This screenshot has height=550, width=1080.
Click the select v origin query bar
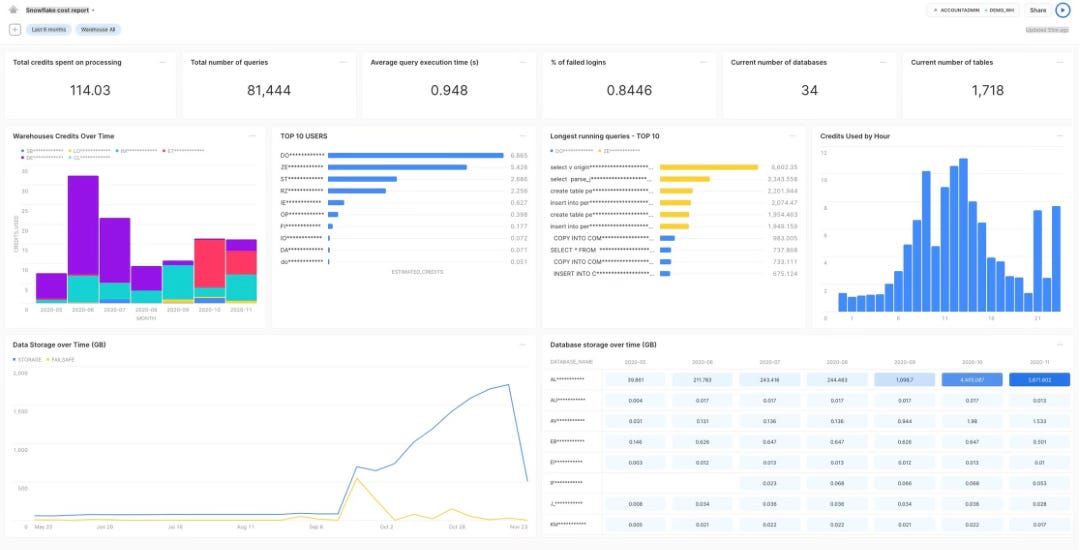(x=709, y=167)
